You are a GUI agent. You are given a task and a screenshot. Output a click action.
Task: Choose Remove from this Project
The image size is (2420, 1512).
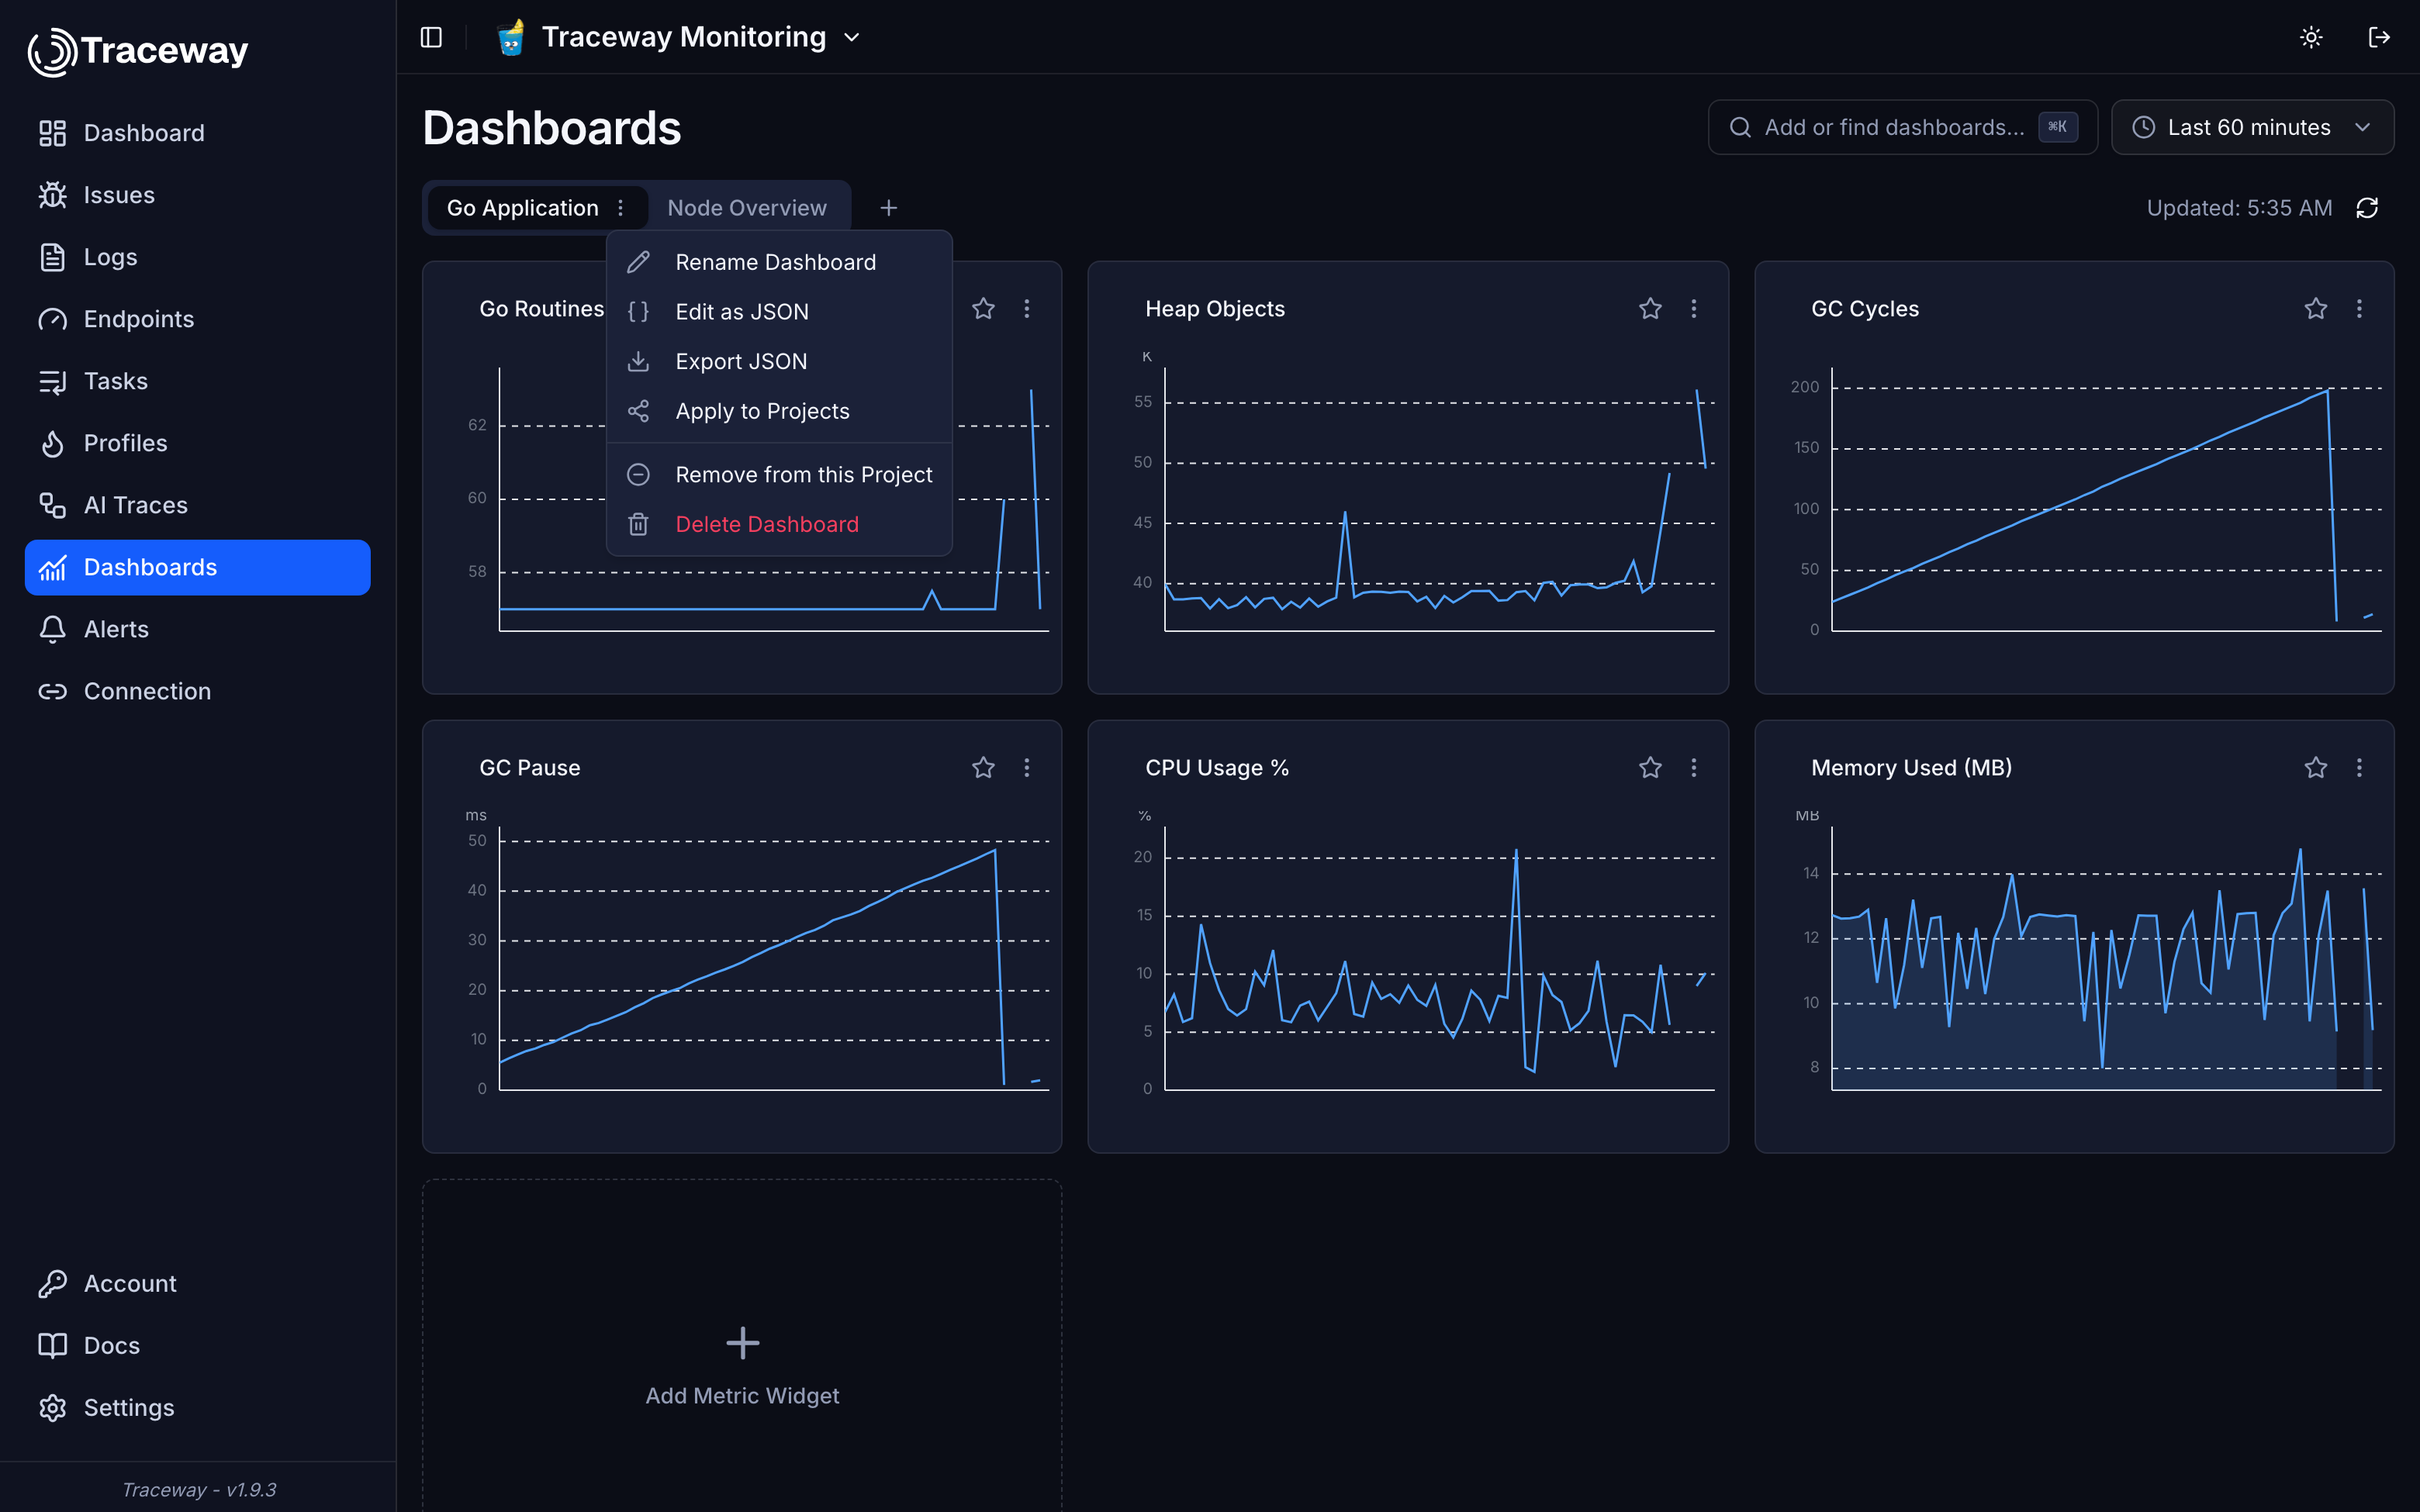tap(779, 475)
